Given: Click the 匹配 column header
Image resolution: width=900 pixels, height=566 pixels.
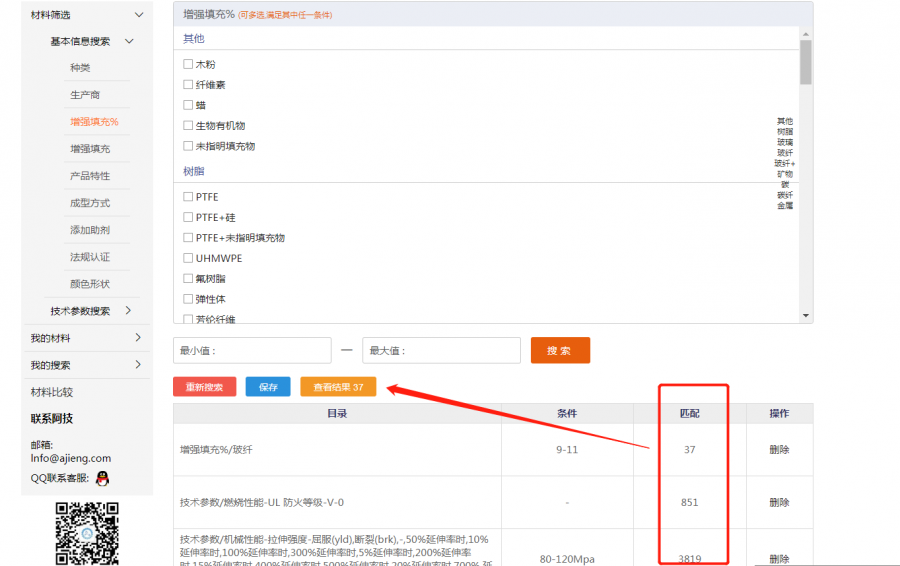Looking at the screenshot, I should (689, 413).
